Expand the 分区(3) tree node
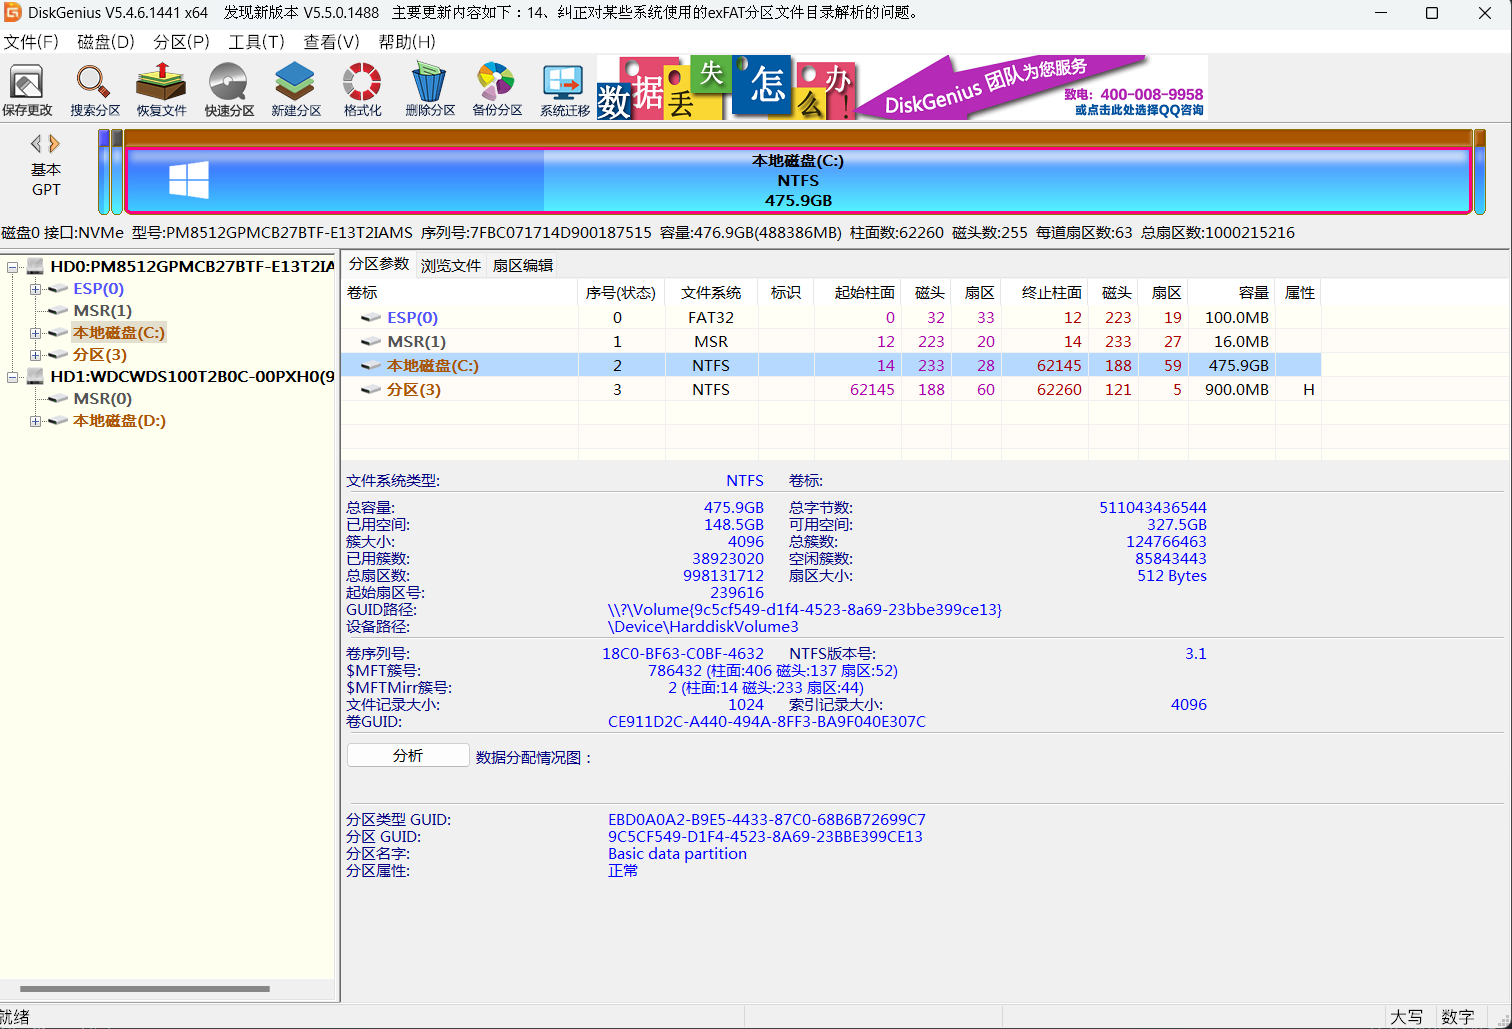The image size is (1512, 1029). [35, 355]
